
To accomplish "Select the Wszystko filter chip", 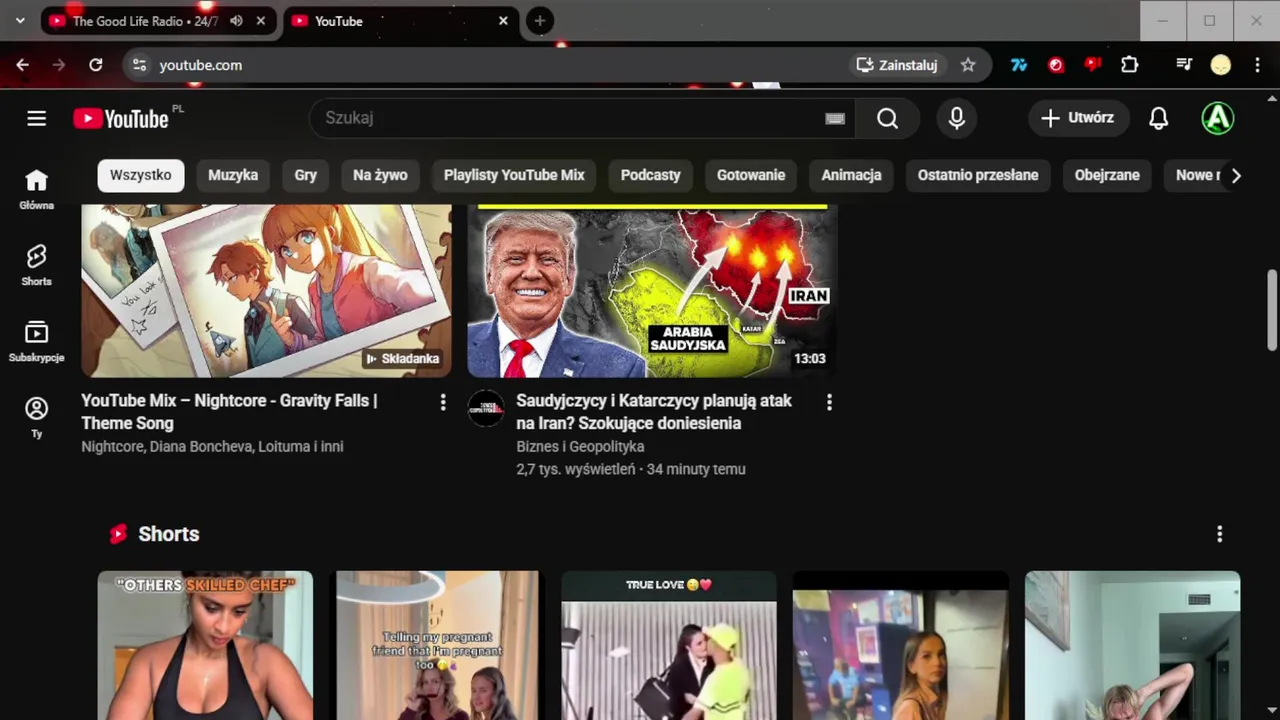I will [x=141, y=175].
